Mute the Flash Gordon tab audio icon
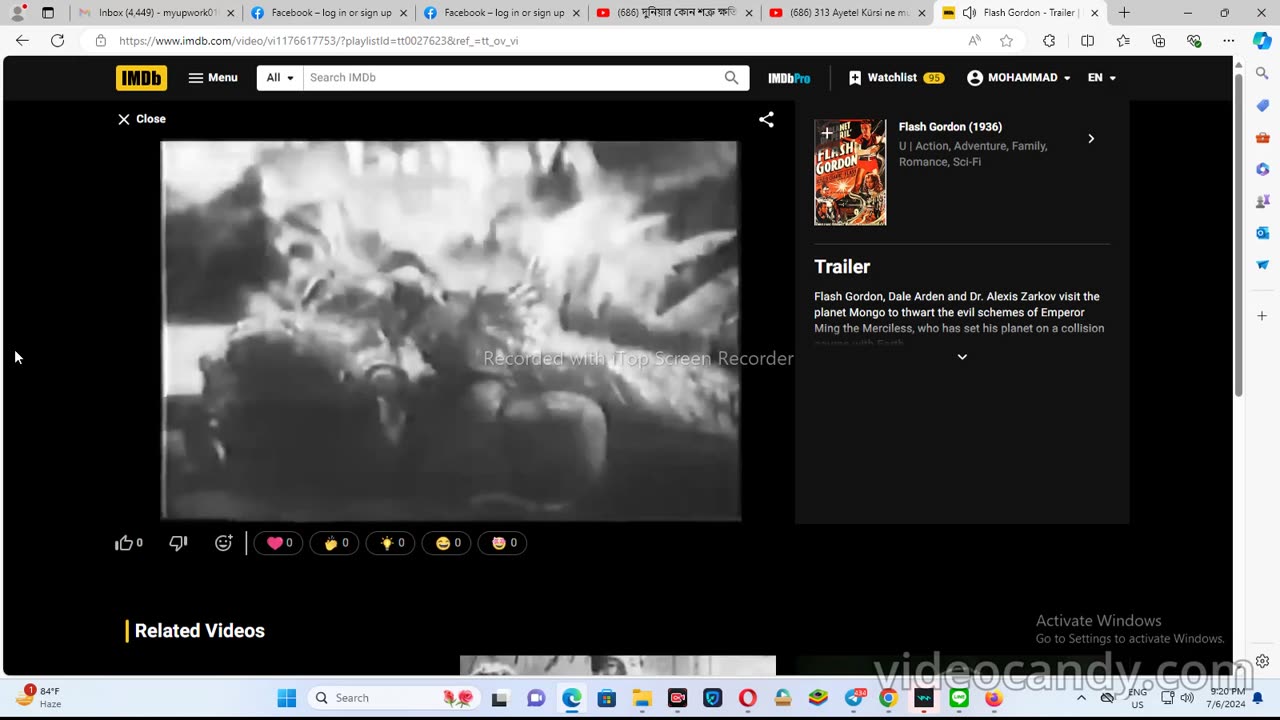The height and width of the screenshot is (720, 1280). click(969, 13)
